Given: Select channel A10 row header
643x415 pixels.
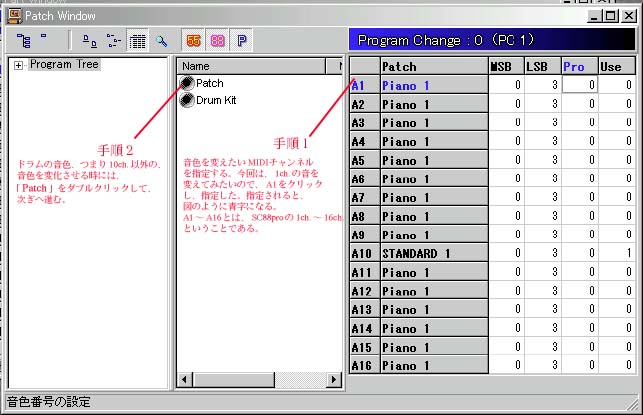Looking at the screenshot, I should coord(362,253).
